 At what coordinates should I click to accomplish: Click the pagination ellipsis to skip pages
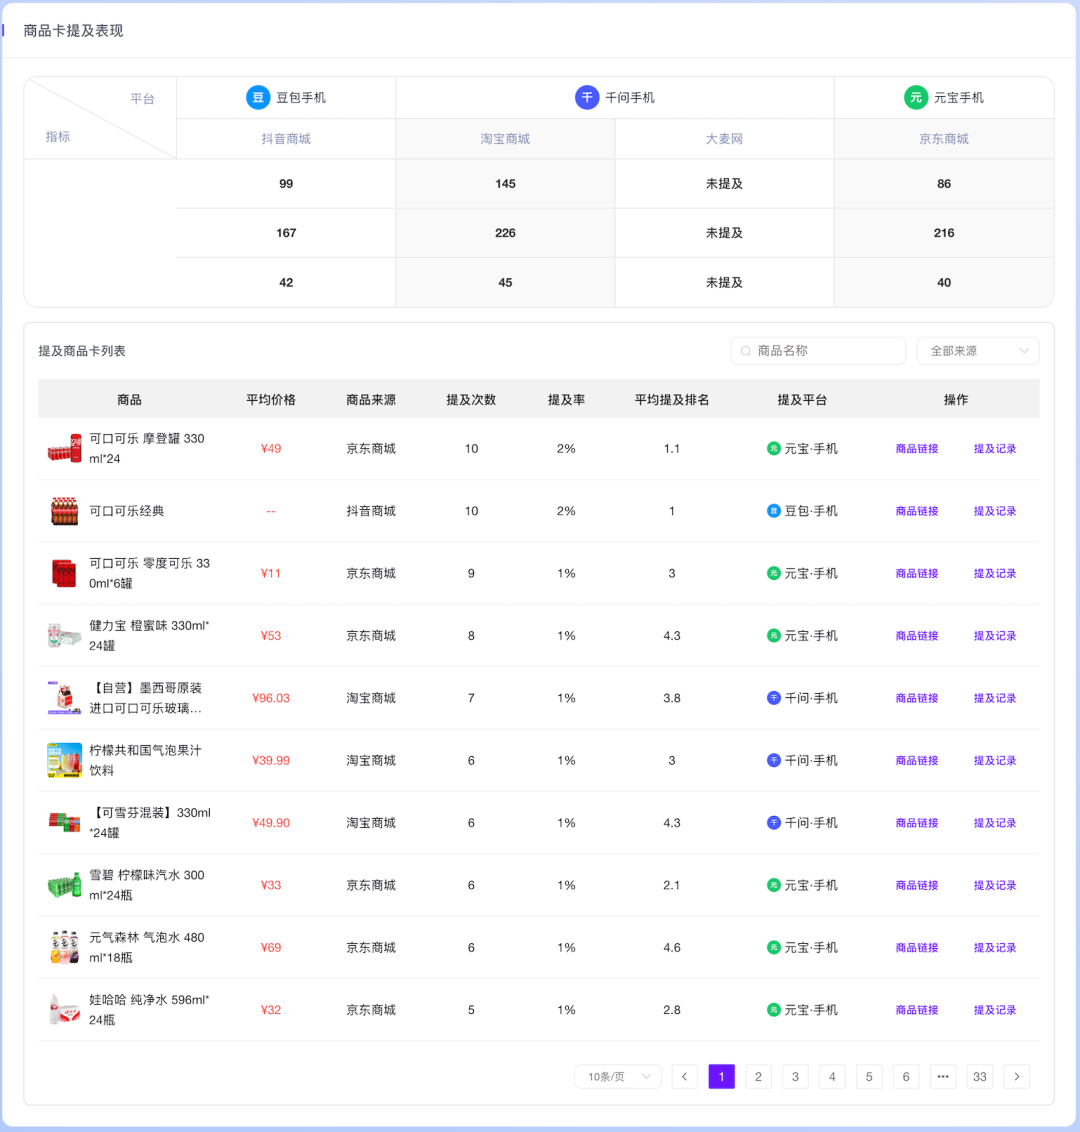click(943, 1076)
